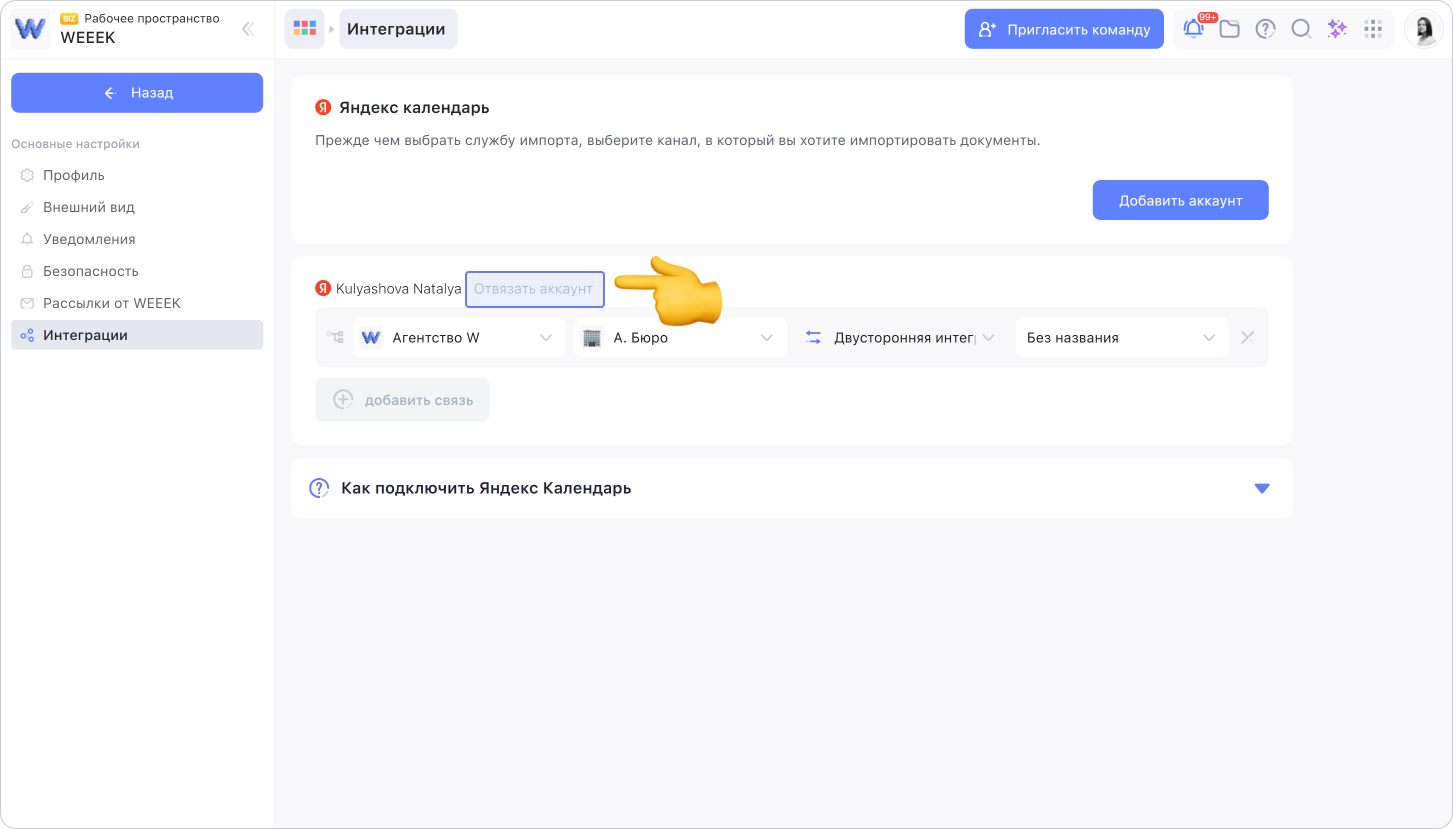The image size is (1453, 829).
Task: Go to Безопасность settings section
Action: (x=90, y=271)
